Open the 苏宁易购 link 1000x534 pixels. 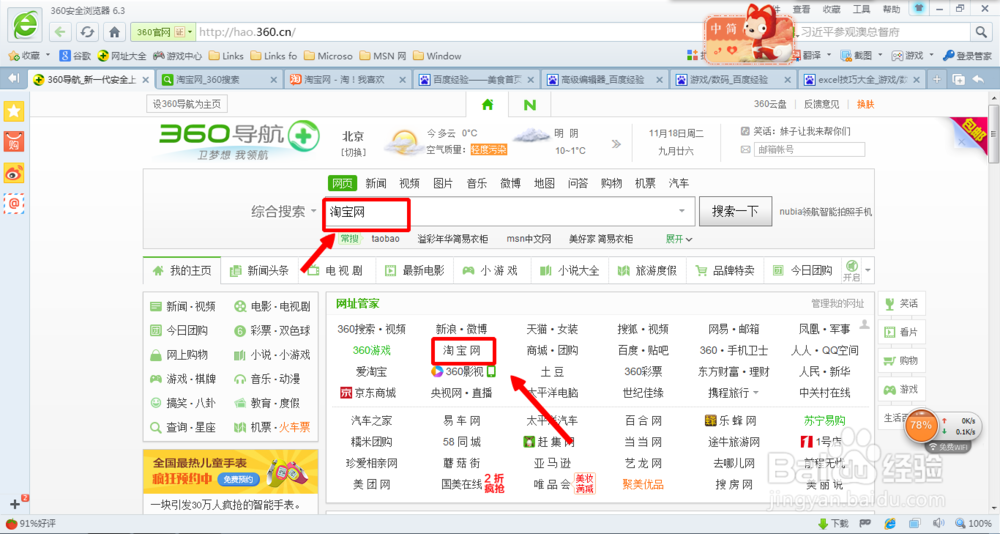(824, 420)
